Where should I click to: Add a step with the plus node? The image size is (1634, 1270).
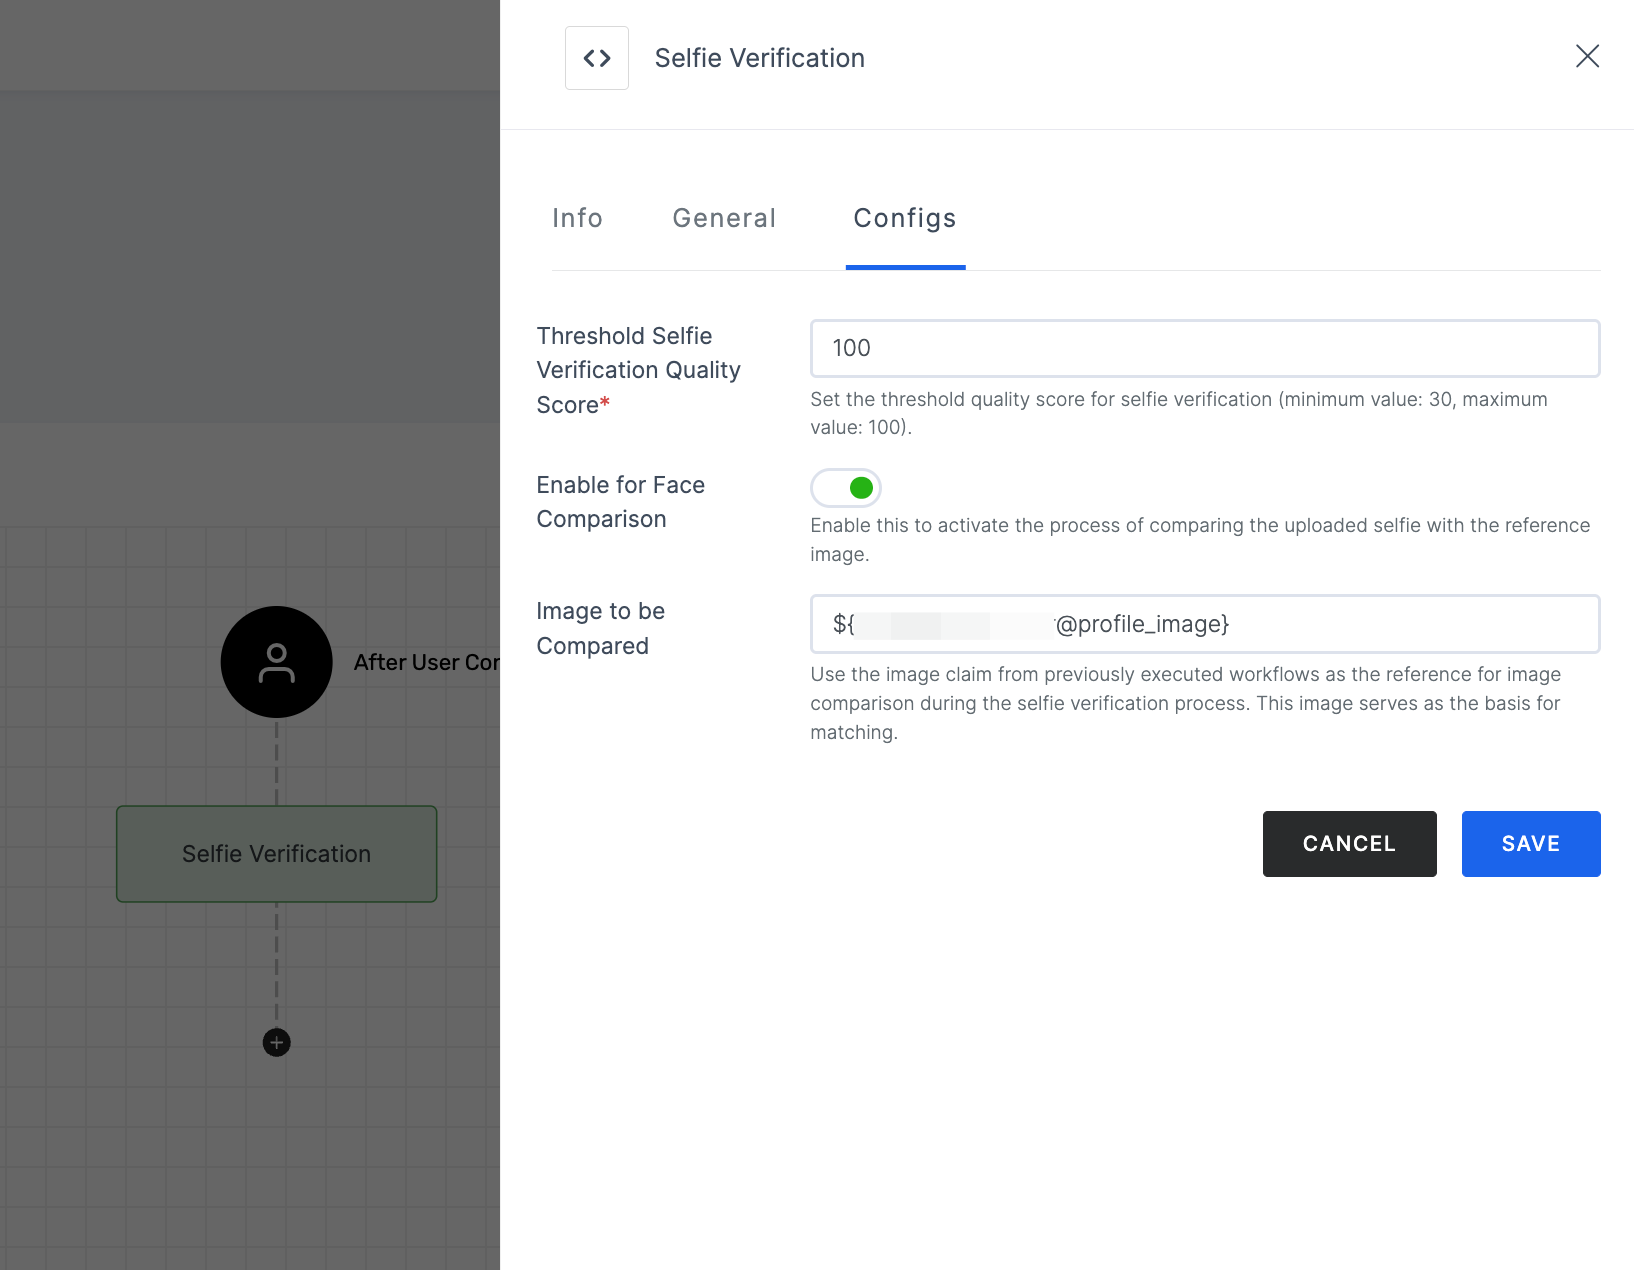(x=277, y=1043)
